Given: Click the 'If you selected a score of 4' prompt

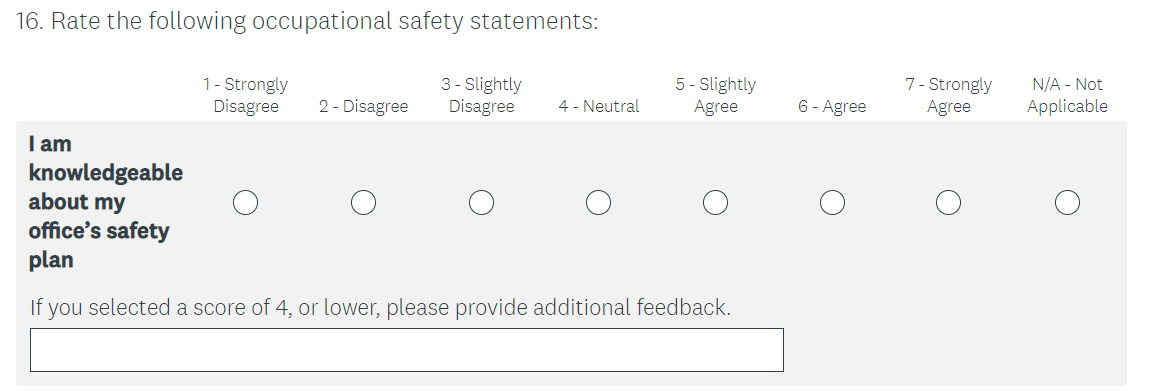Looking at the screenshot, I should coord(380,307).
